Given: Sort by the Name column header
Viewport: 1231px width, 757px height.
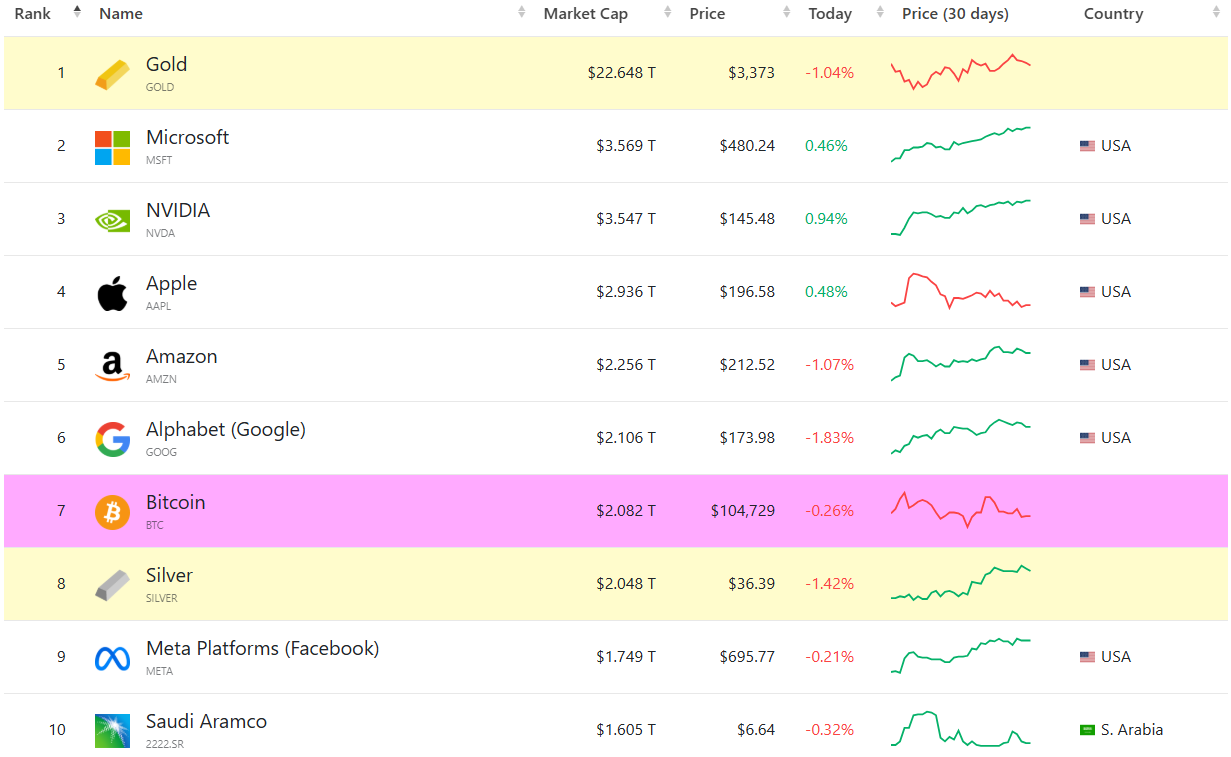Looking at the screenshot, I should point(121,14).
